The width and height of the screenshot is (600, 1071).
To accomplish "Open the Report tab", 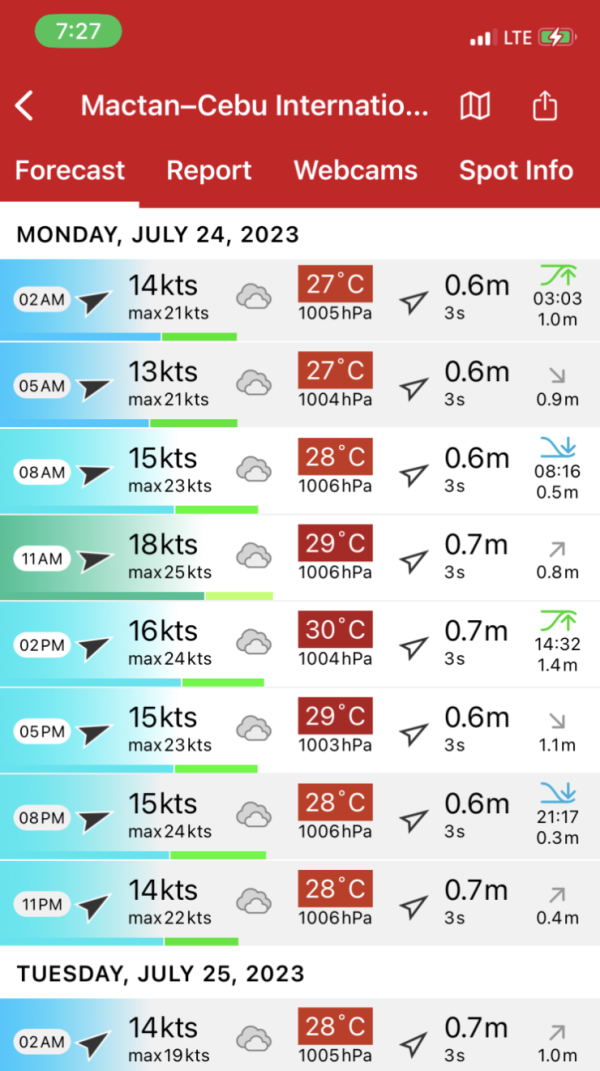I will 209,170.
